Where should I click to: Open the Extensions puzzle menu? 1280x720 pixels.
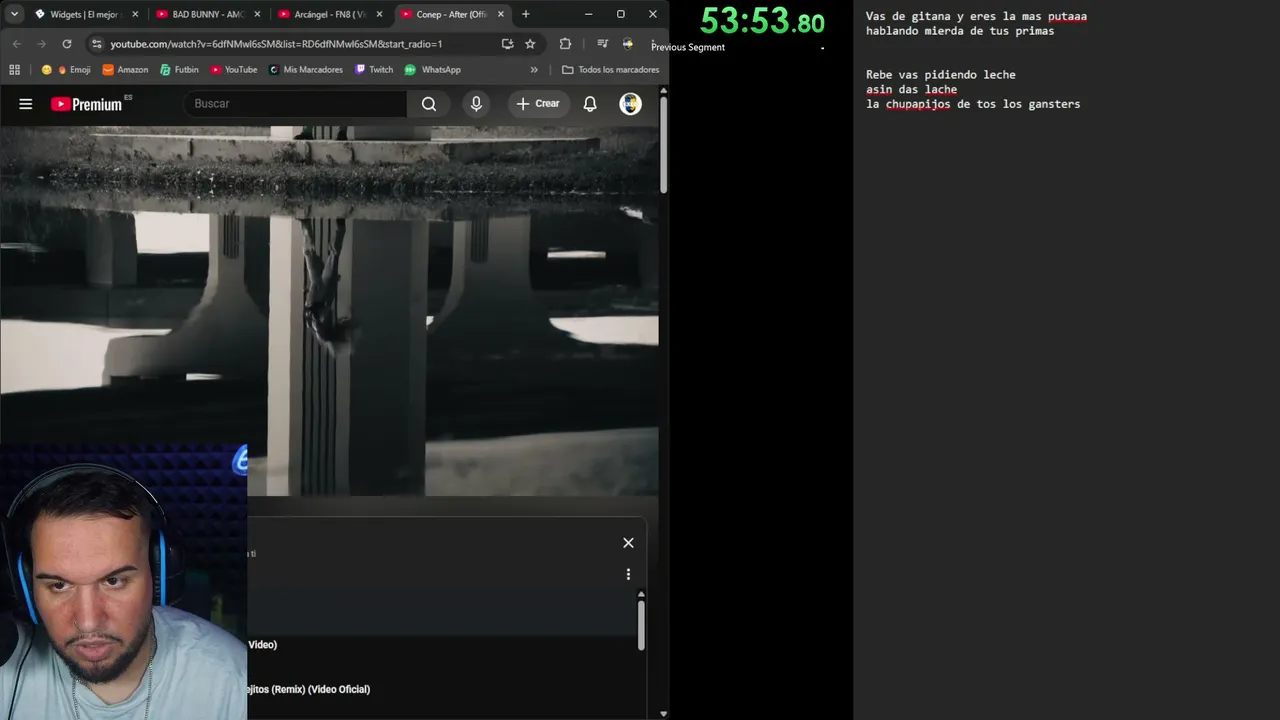(x=565, y=44)
